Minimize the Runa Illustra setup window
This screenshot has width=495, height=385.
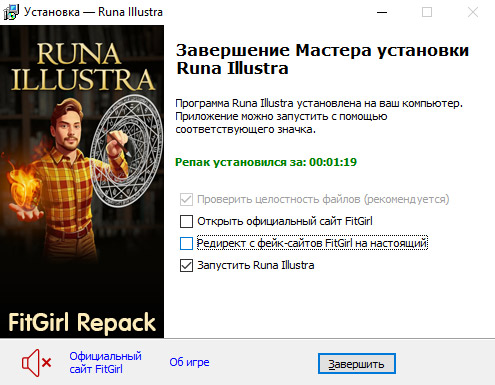382,12
